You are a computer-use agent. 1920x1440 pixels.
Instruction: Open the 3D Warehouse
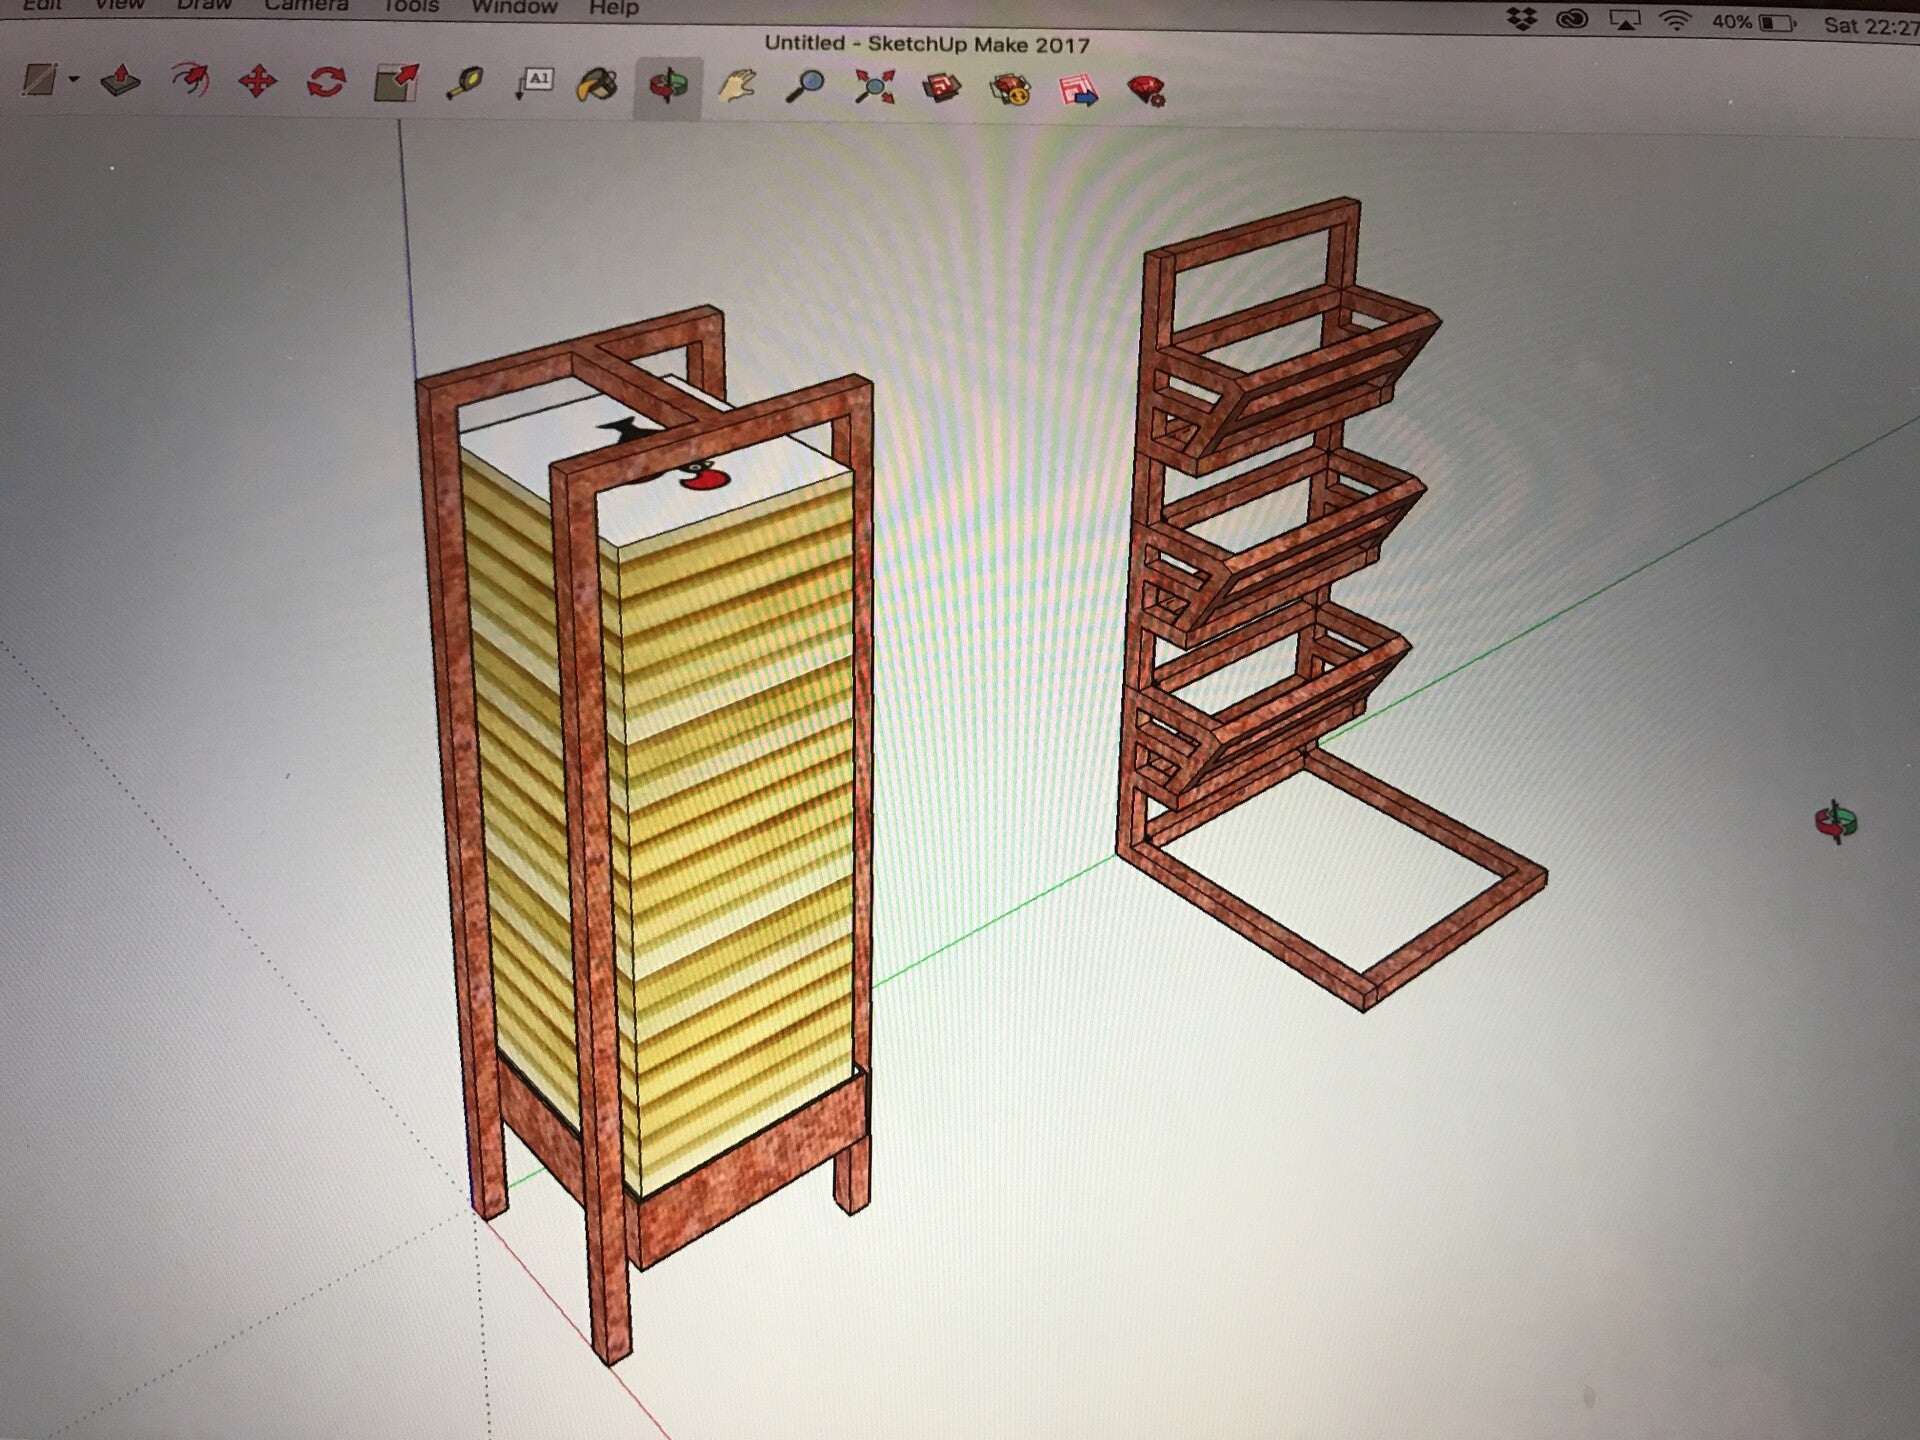pos(941,89)
